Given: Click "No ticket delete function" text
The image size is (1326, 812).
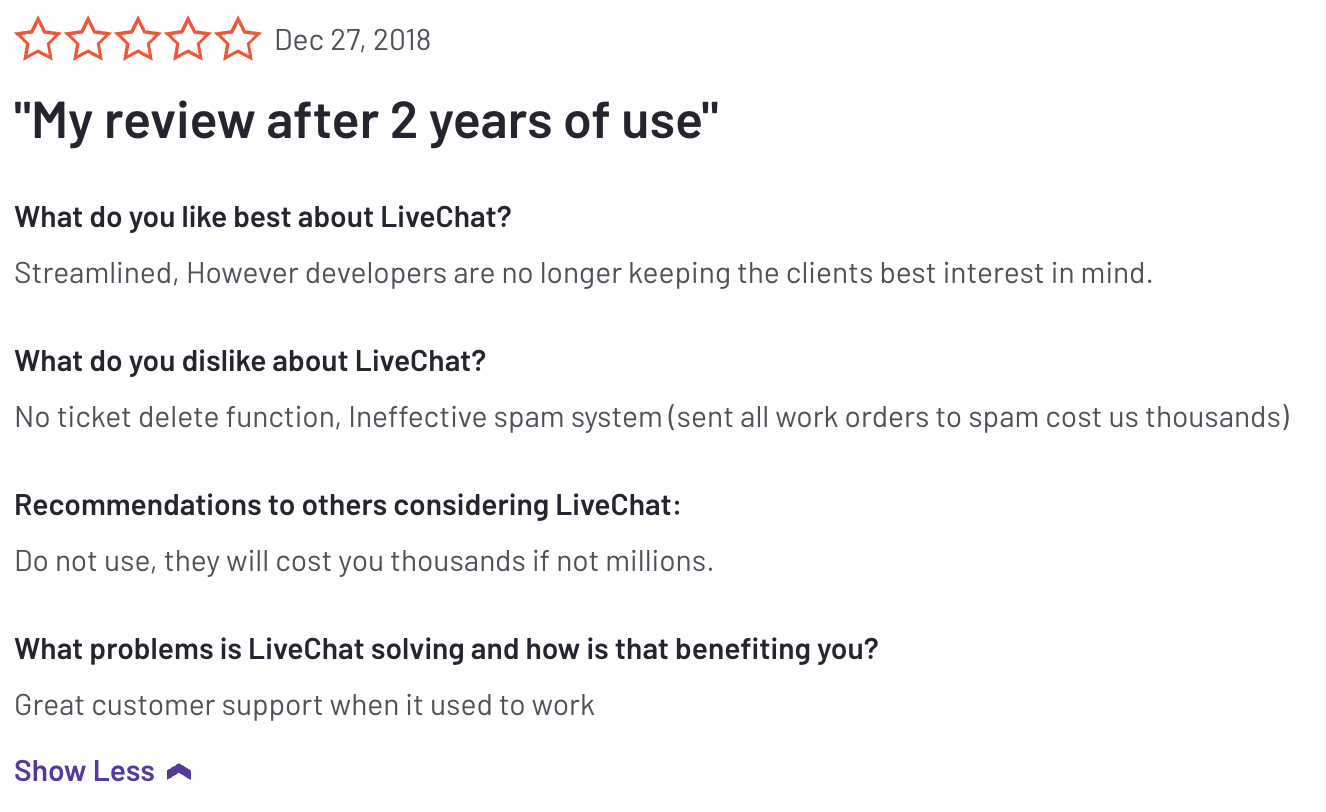Looking at the screenshot, I should pyautogui.click(x=174, y=417).
